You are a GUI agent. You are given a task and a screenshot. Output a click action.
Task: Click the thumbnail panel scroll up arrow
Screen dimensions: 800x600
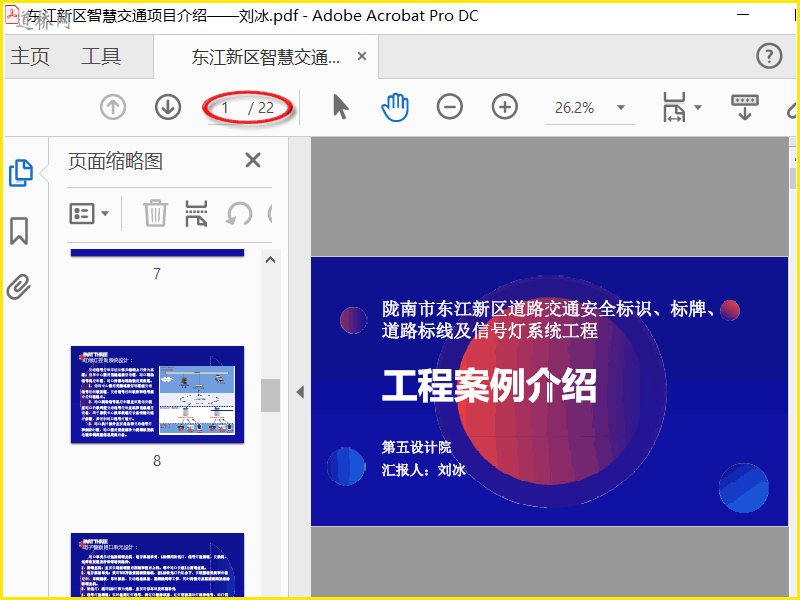[270, 260]
